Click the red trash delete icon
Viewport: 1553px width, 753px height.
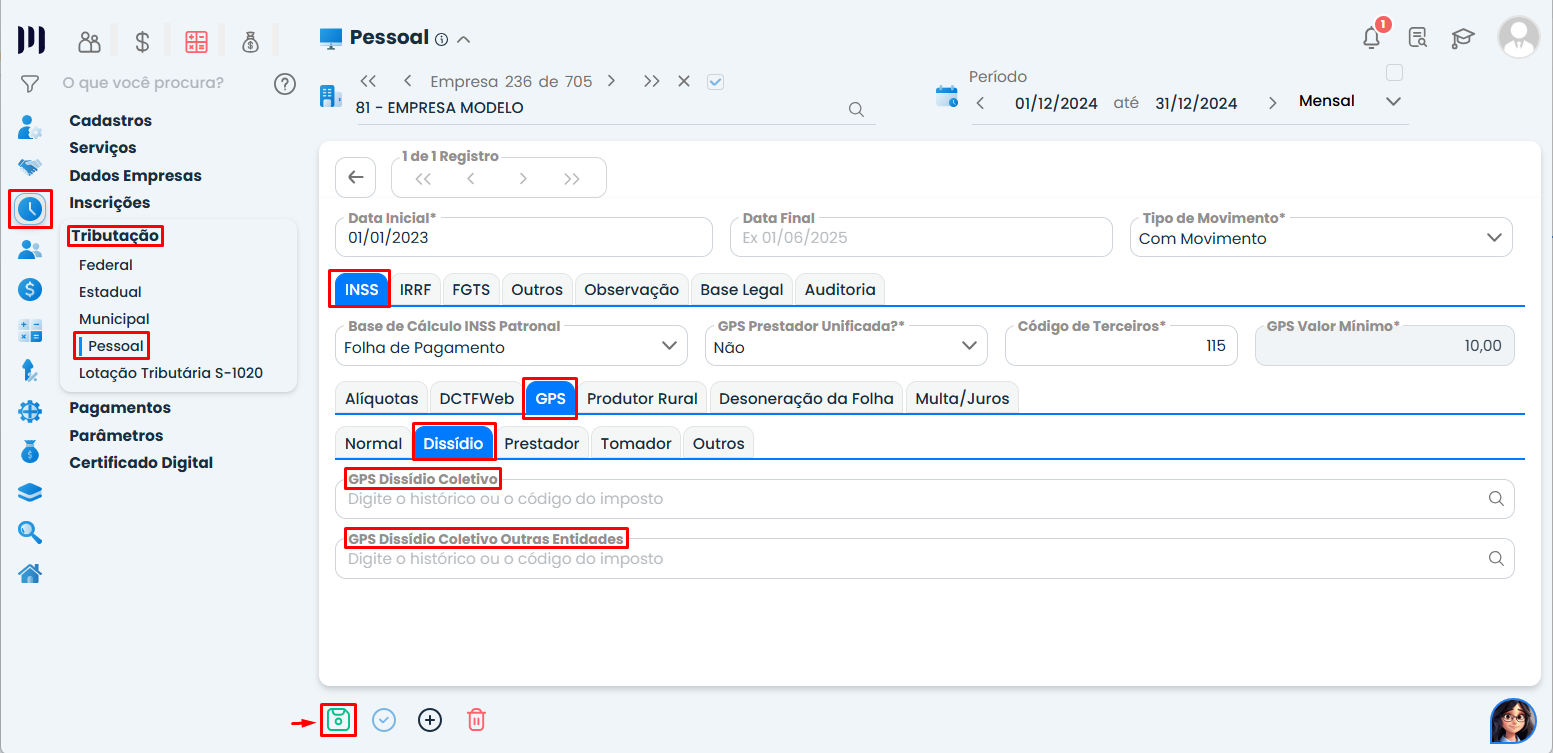click(477, 720)
